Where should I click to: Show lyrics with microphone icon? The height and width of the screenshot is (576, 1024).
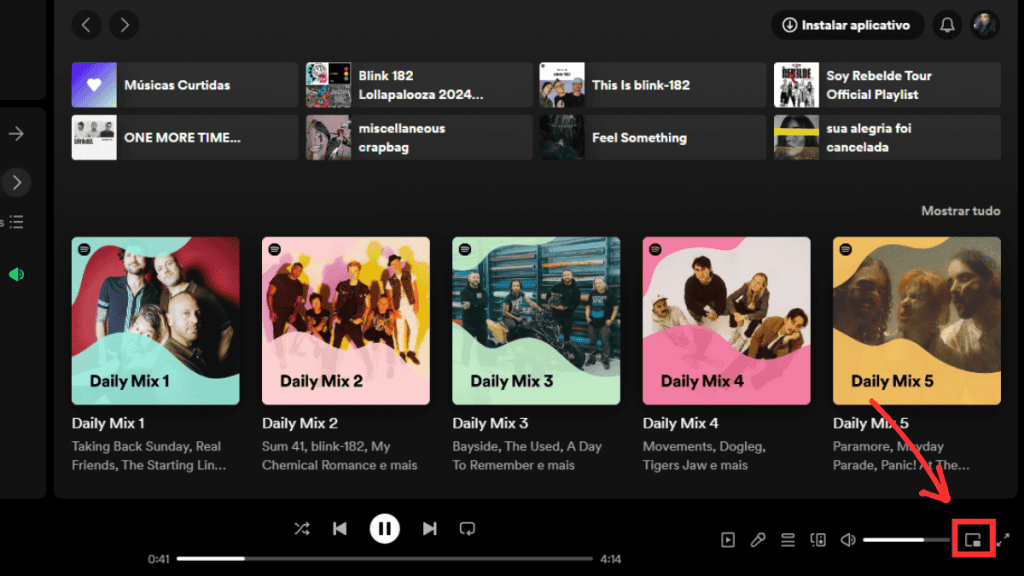click(x=758, y=539)
